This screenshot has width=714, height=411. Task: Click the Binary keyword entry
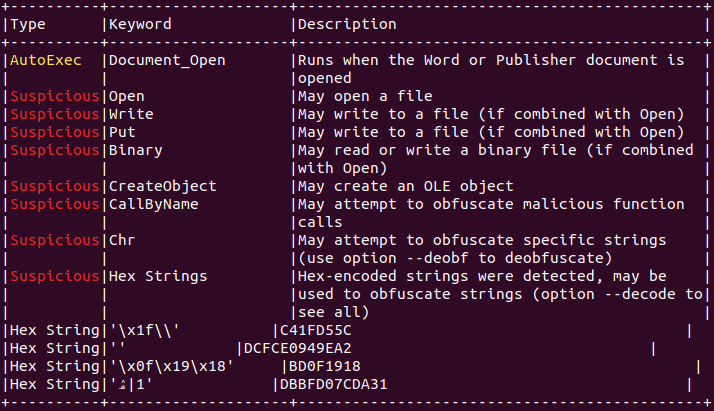point(135,151)
